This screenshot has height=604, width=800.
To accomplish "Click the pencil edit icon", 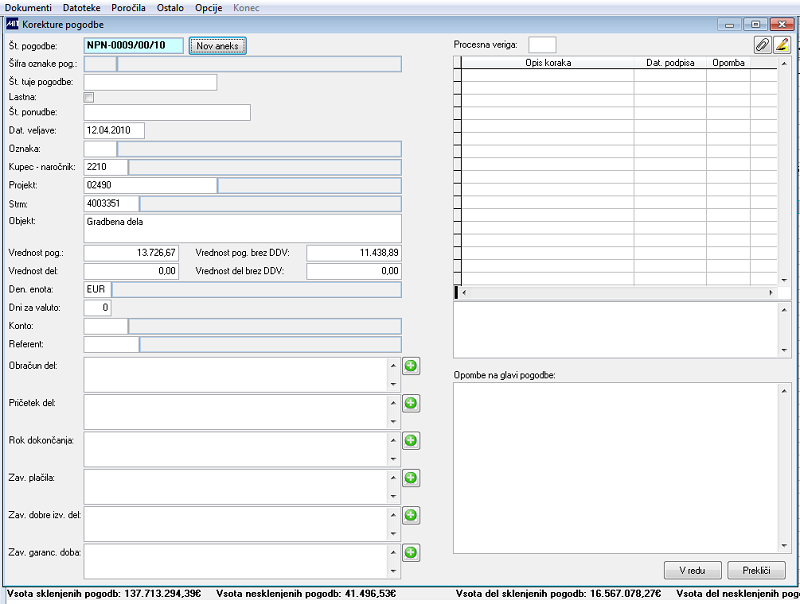I will (x=782, y=45).
